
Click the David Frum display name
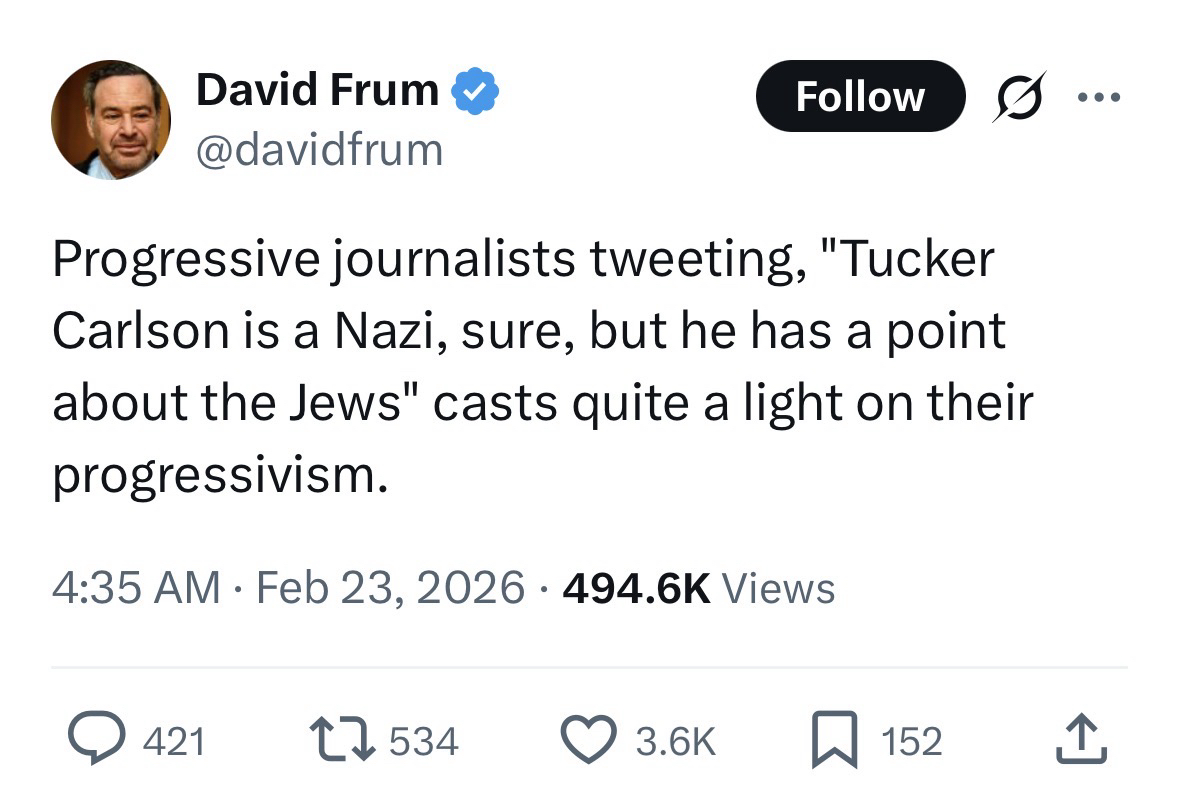coord(317,90)
